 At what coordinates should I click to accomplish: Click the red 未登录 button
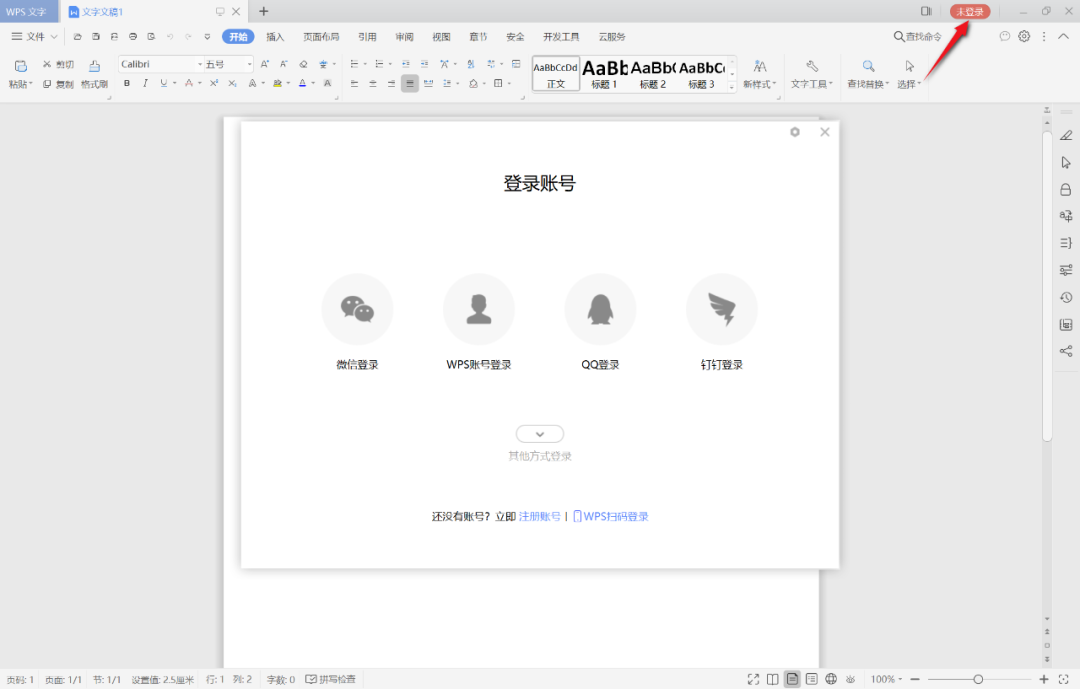[x=970, y=12]
